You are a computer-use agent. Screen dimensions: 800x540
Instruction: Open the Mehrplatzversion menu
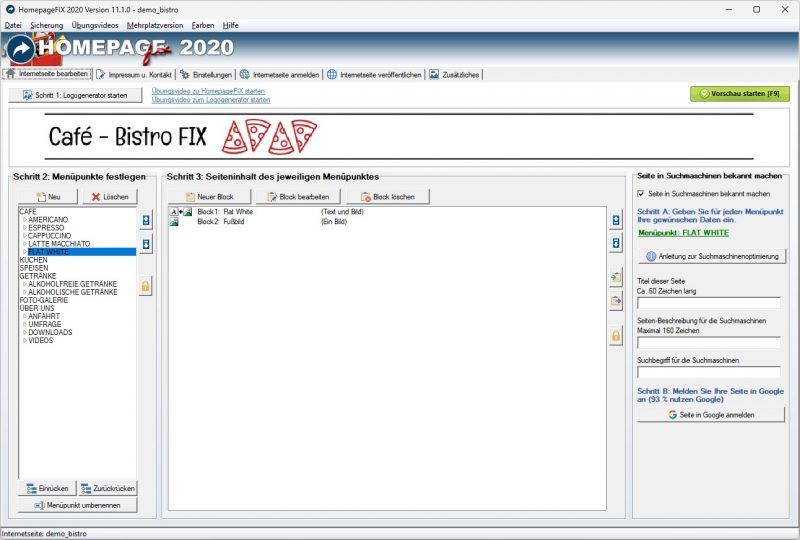click(x=155, y=25)
